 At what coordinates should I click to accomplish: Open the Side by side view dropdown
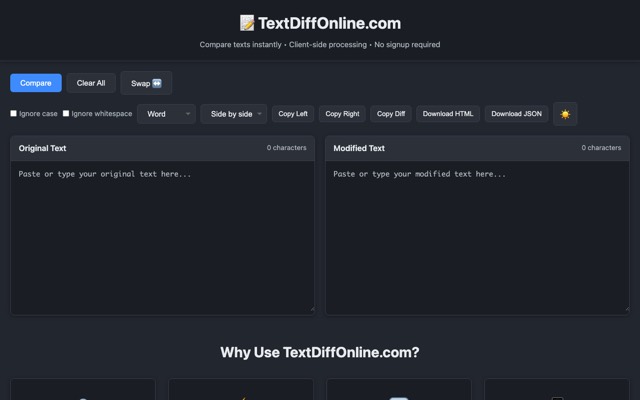pyautogui.click(x=233, y=114)
